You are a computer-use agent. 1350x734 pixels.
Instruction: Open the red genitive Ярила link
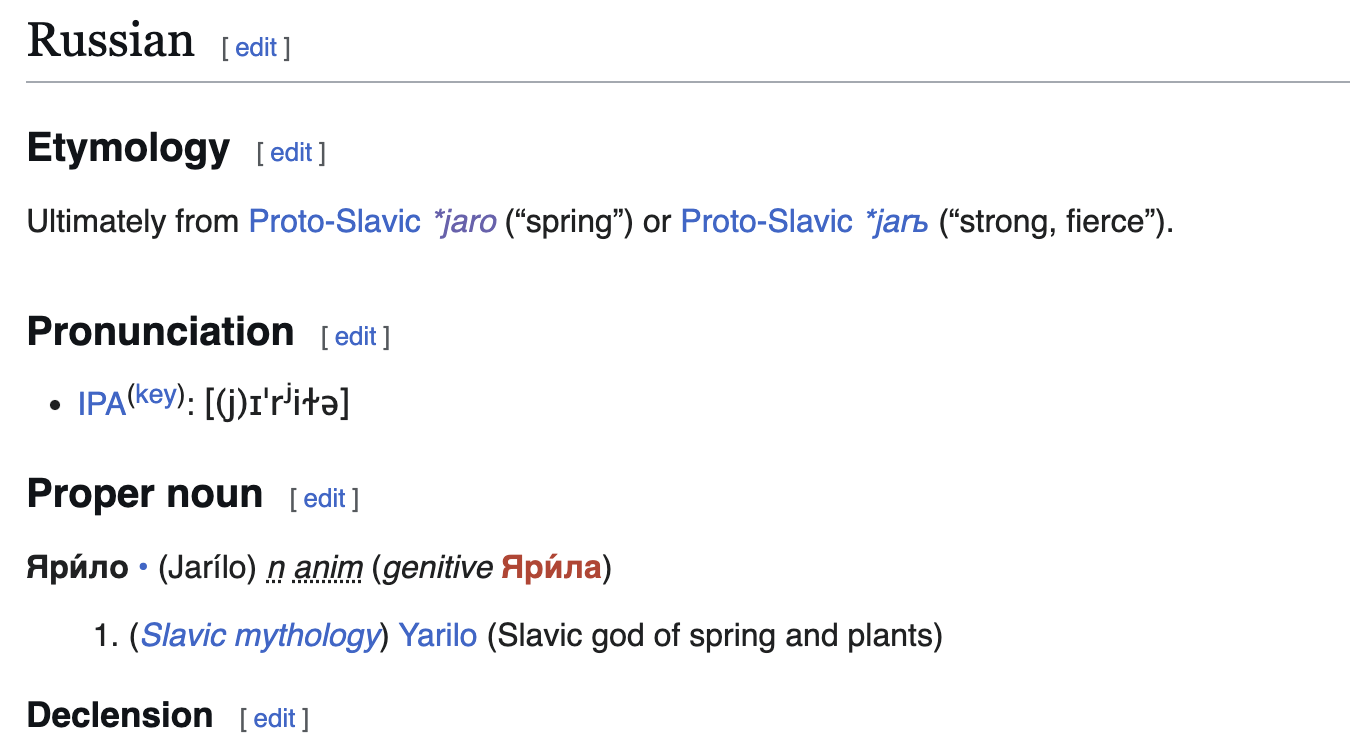coord(551,568)
